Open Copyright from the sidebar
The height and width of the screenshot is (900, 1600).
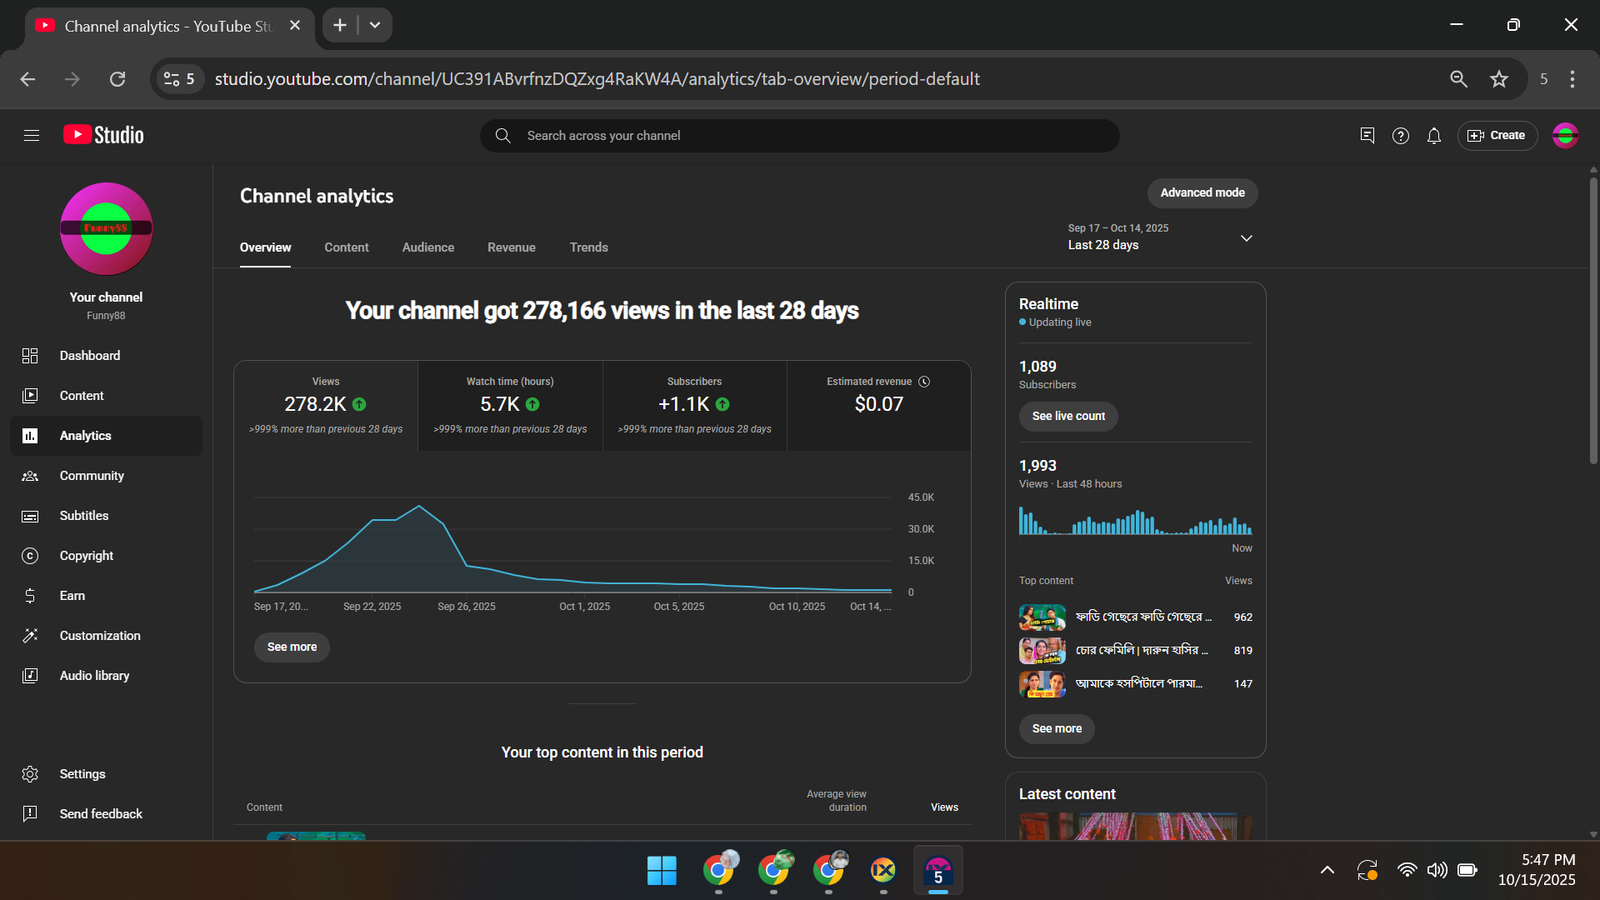tap(86, 556)
